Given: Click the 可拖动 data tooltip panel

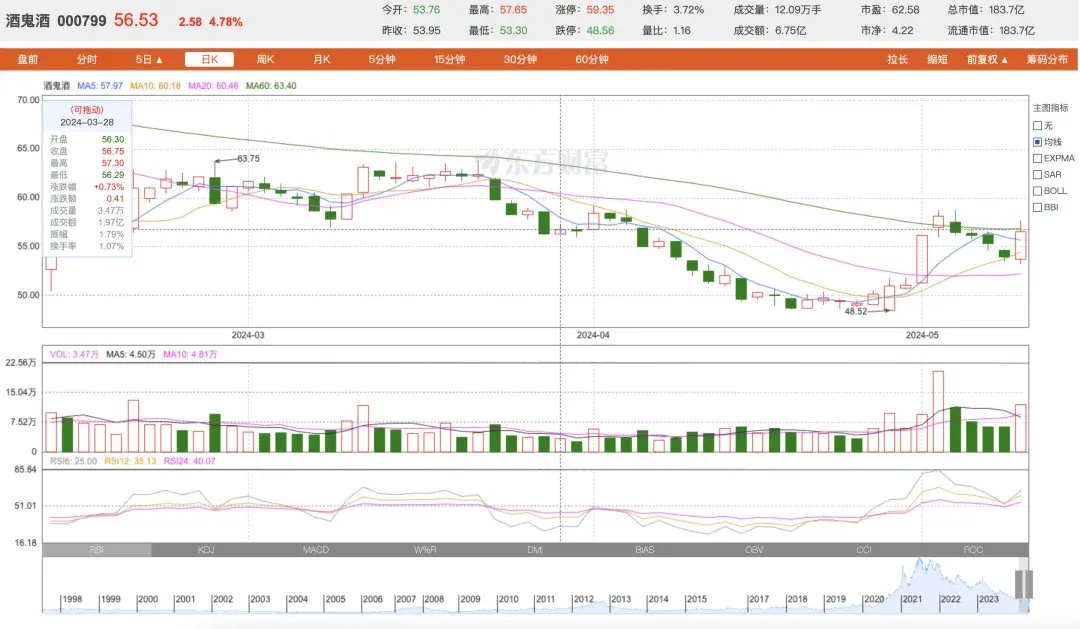Looking at the screenshot, I should [85, 180].
